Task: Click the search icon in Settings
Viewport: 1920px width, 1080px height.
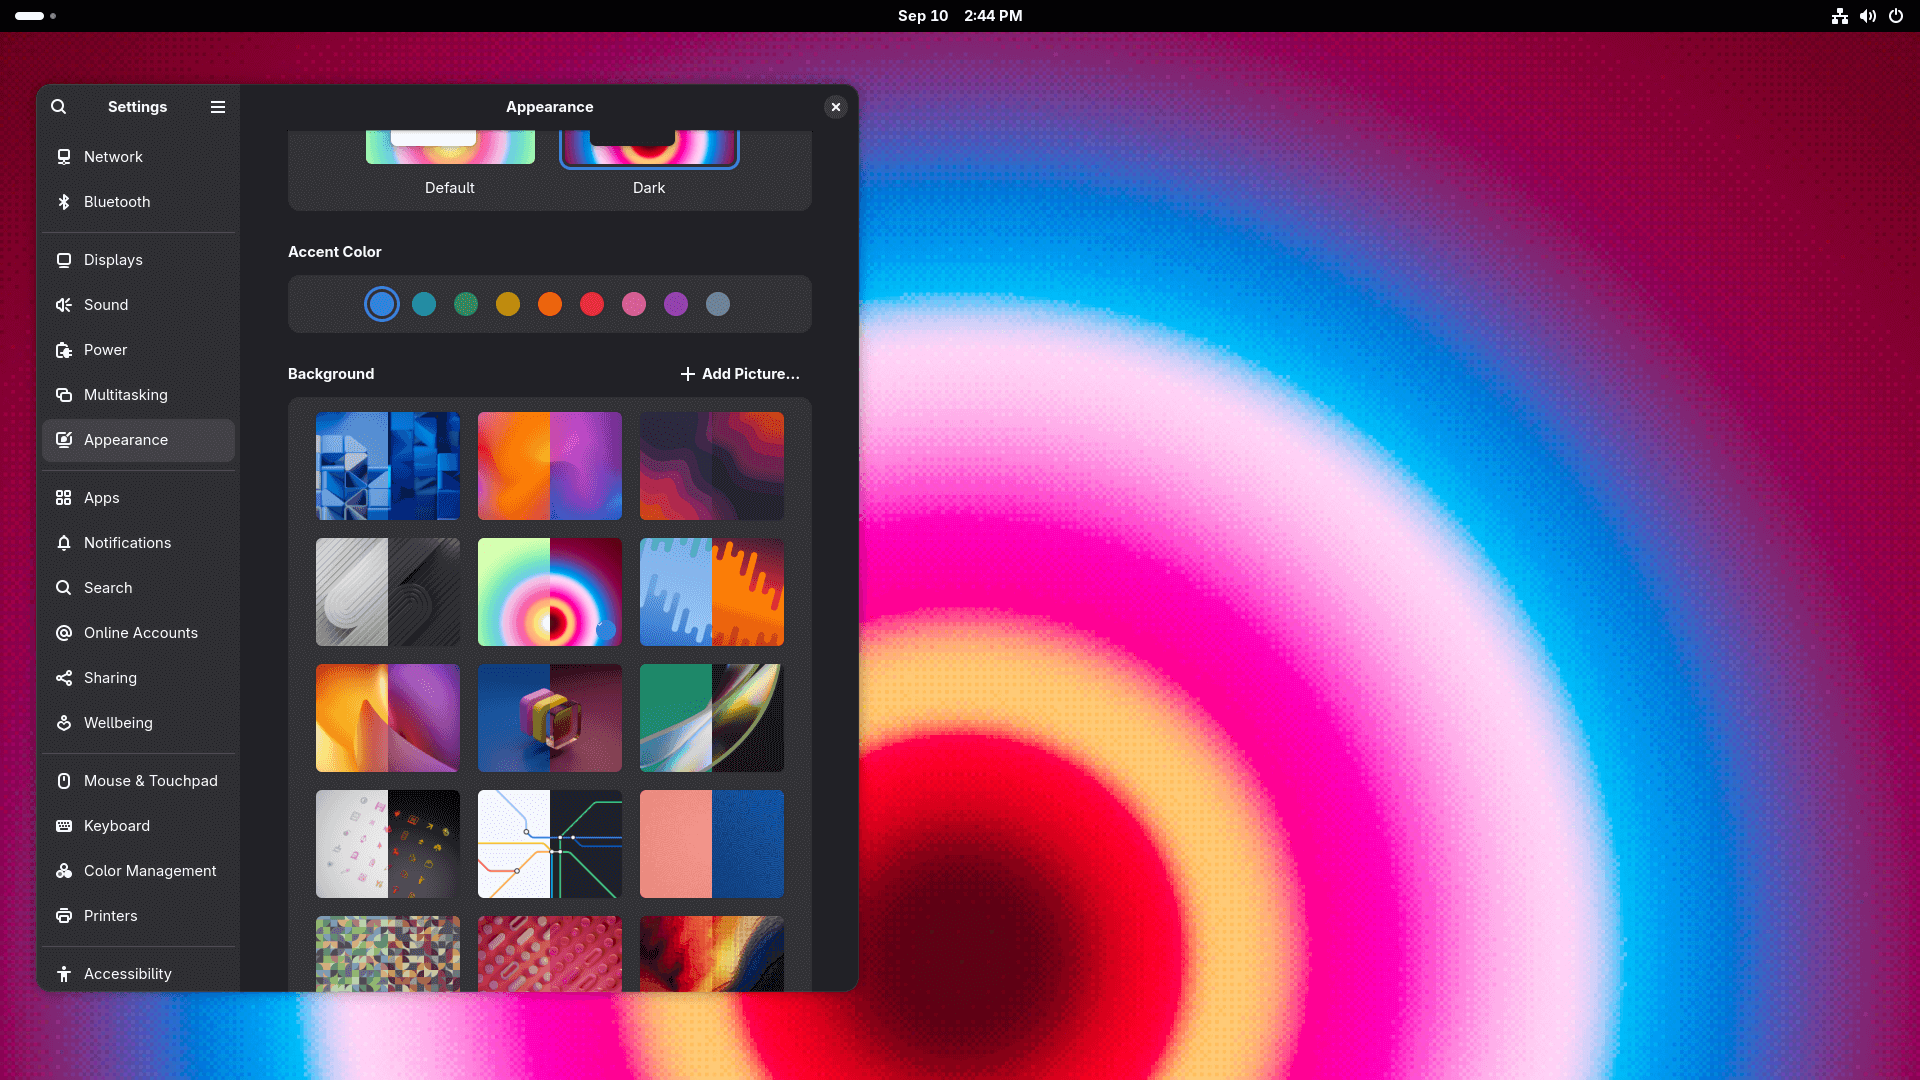Action: click(x=59, y=107)
